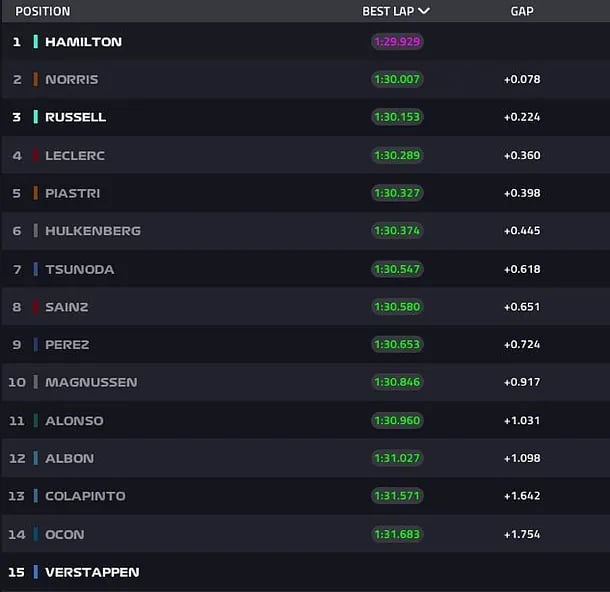
Task: Click the PIASTRI driver name
Action: click(72, 193)
